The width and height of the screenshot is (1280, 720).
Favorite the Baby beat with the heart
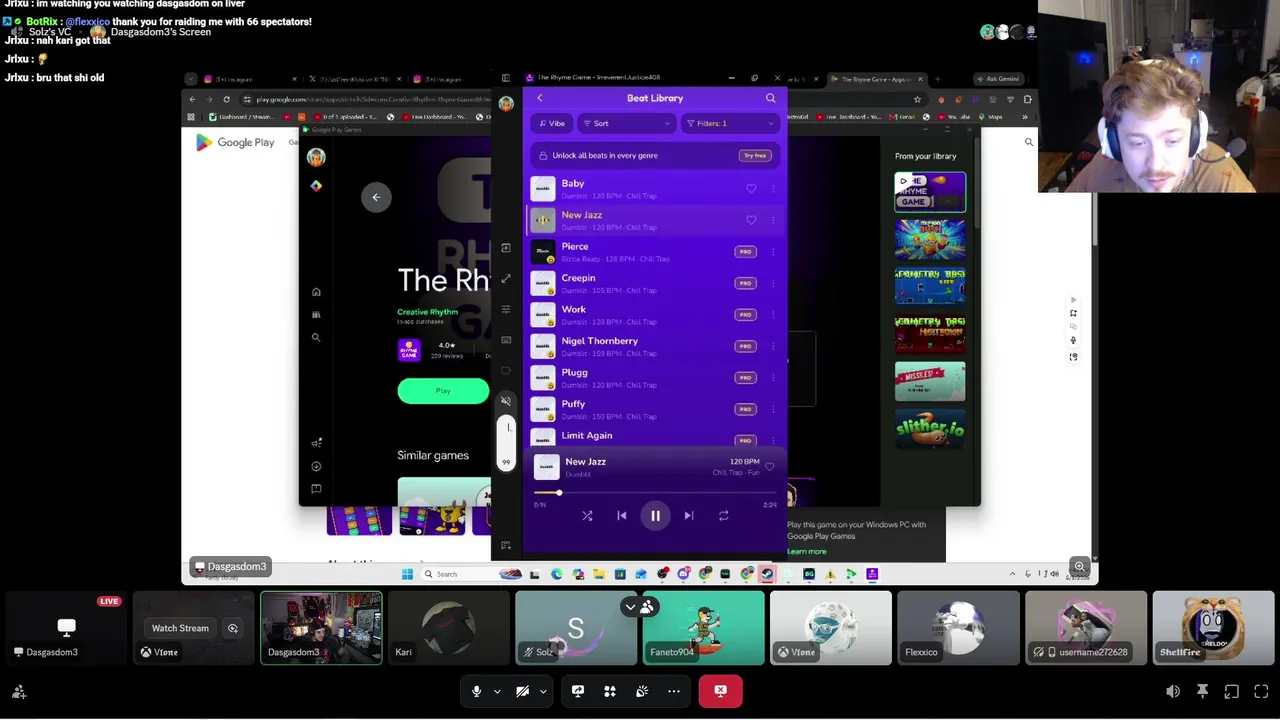751,189
